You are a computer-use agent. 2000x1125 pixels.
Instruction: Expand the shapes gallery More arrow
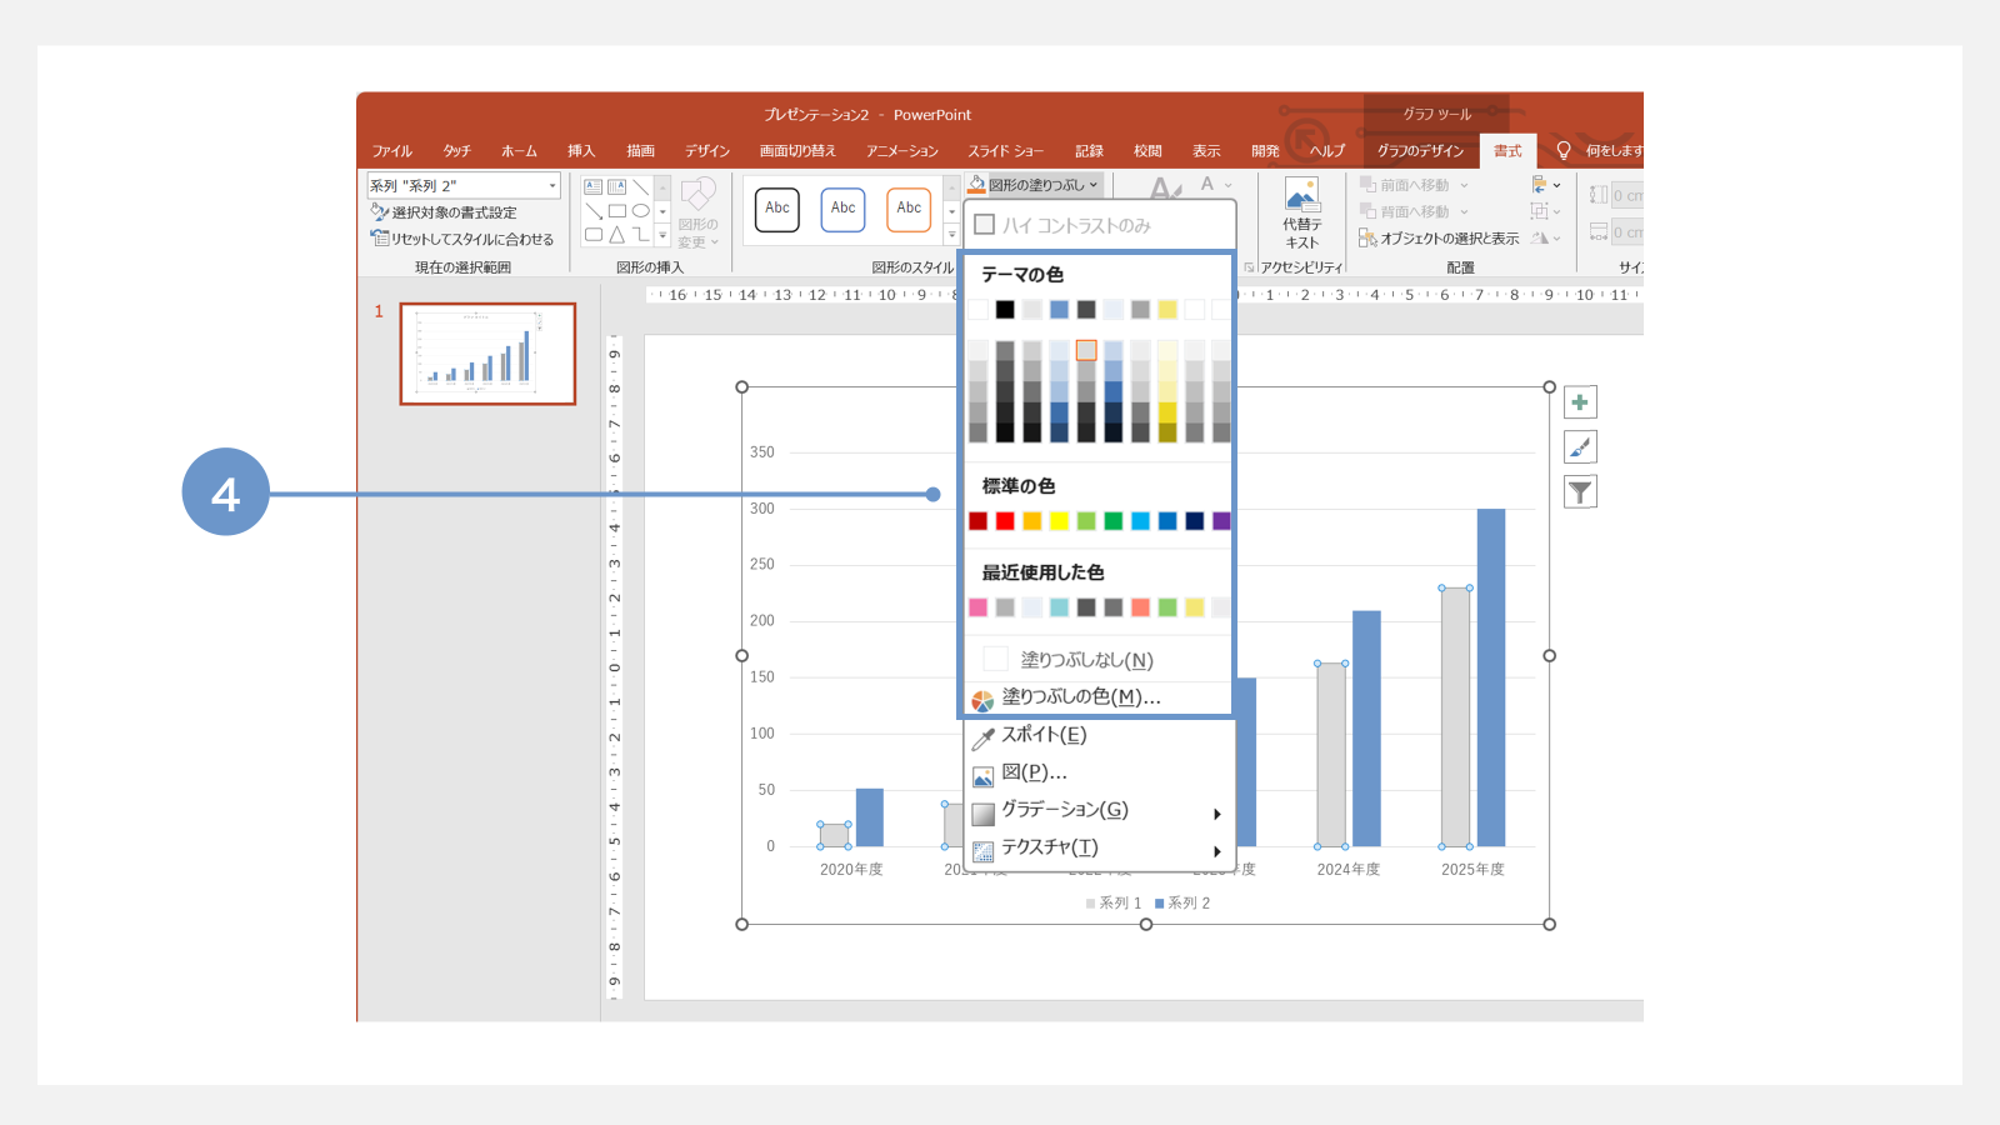pos(662,236)
